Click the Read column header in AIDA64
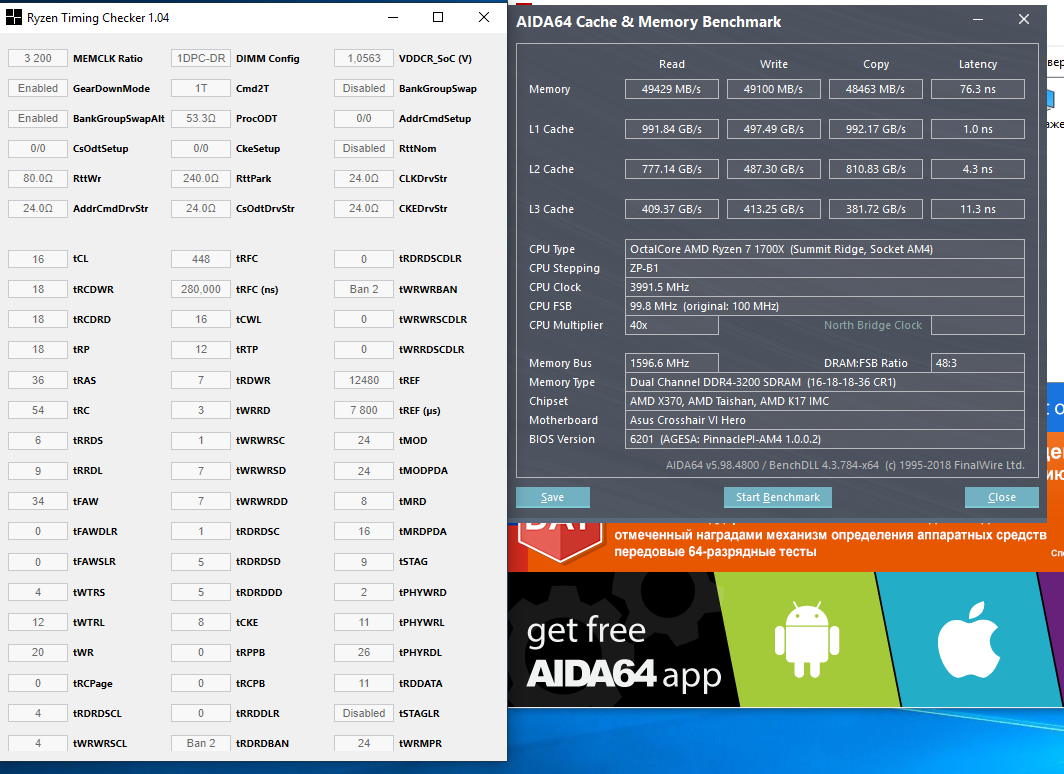Viewport: 1064px width, 774px height. 672,64
